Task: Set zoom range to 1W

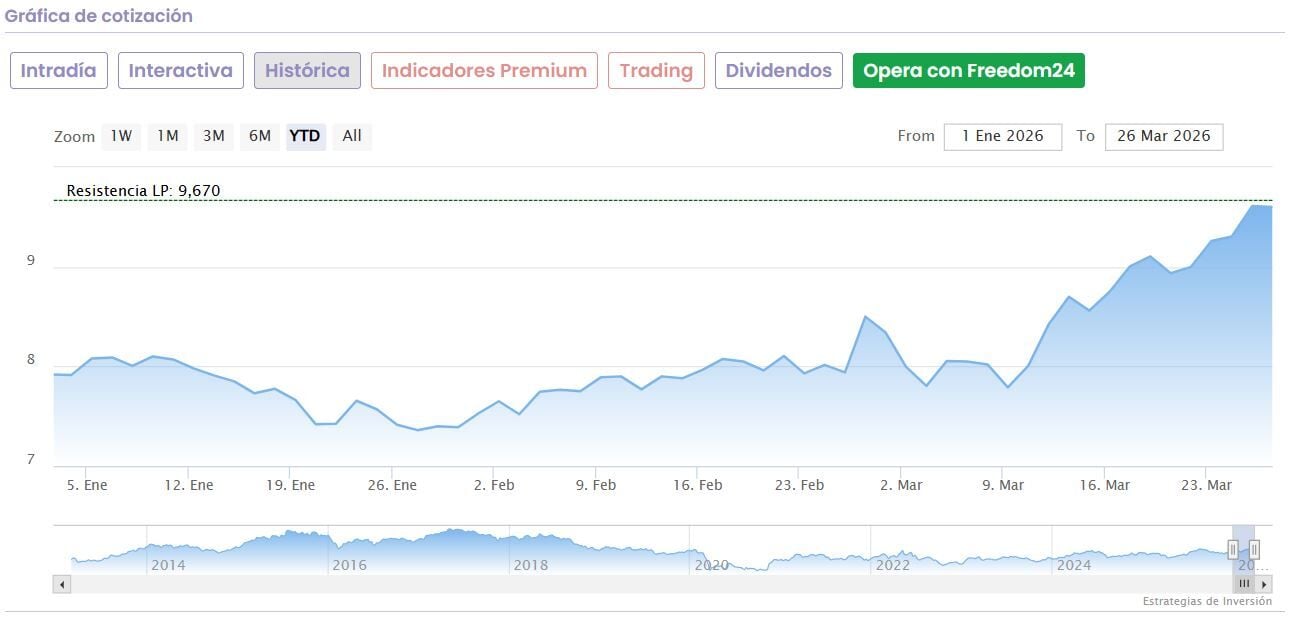Action: 121,136
